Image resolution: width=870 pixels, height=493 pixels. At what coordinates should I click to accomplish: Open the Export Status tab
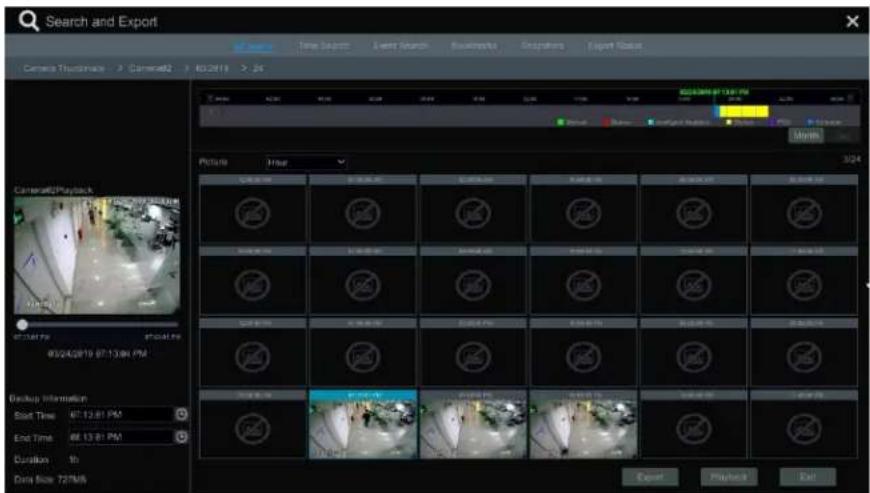coord(615,46)
